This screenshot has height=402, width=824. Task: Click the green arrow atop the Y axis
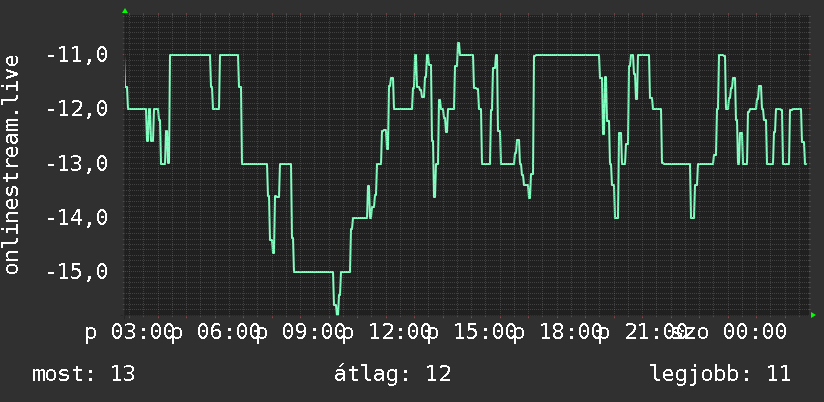[x=125, y=11]
